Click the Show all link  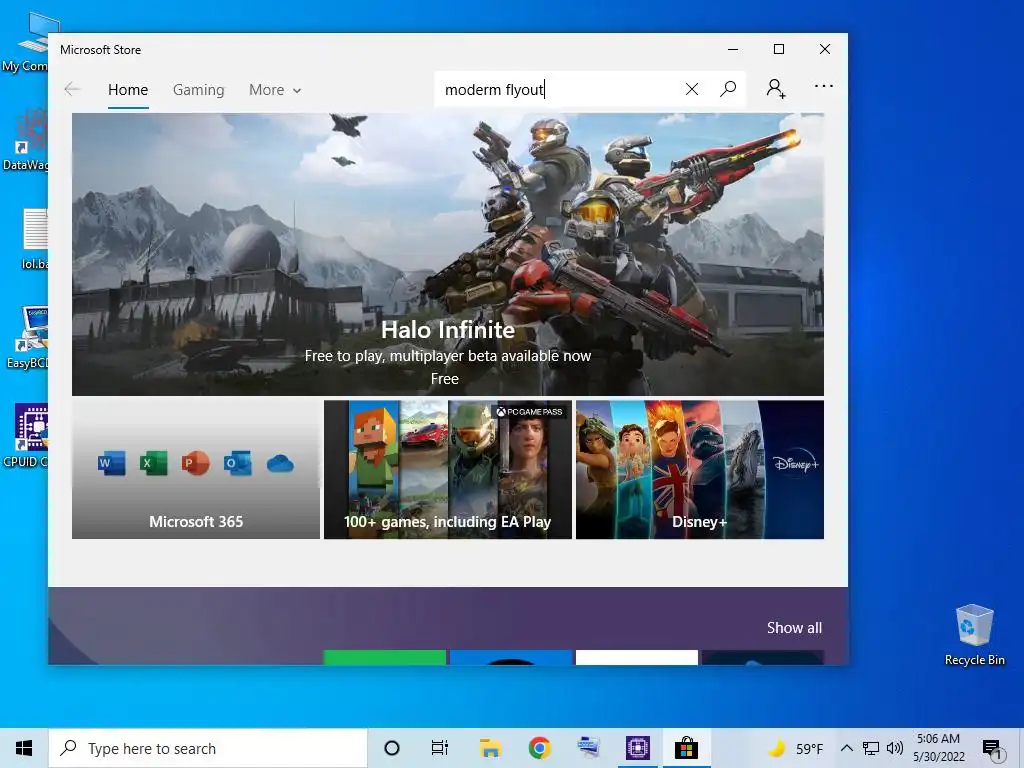pyautogui.click(x=794, y=628)
